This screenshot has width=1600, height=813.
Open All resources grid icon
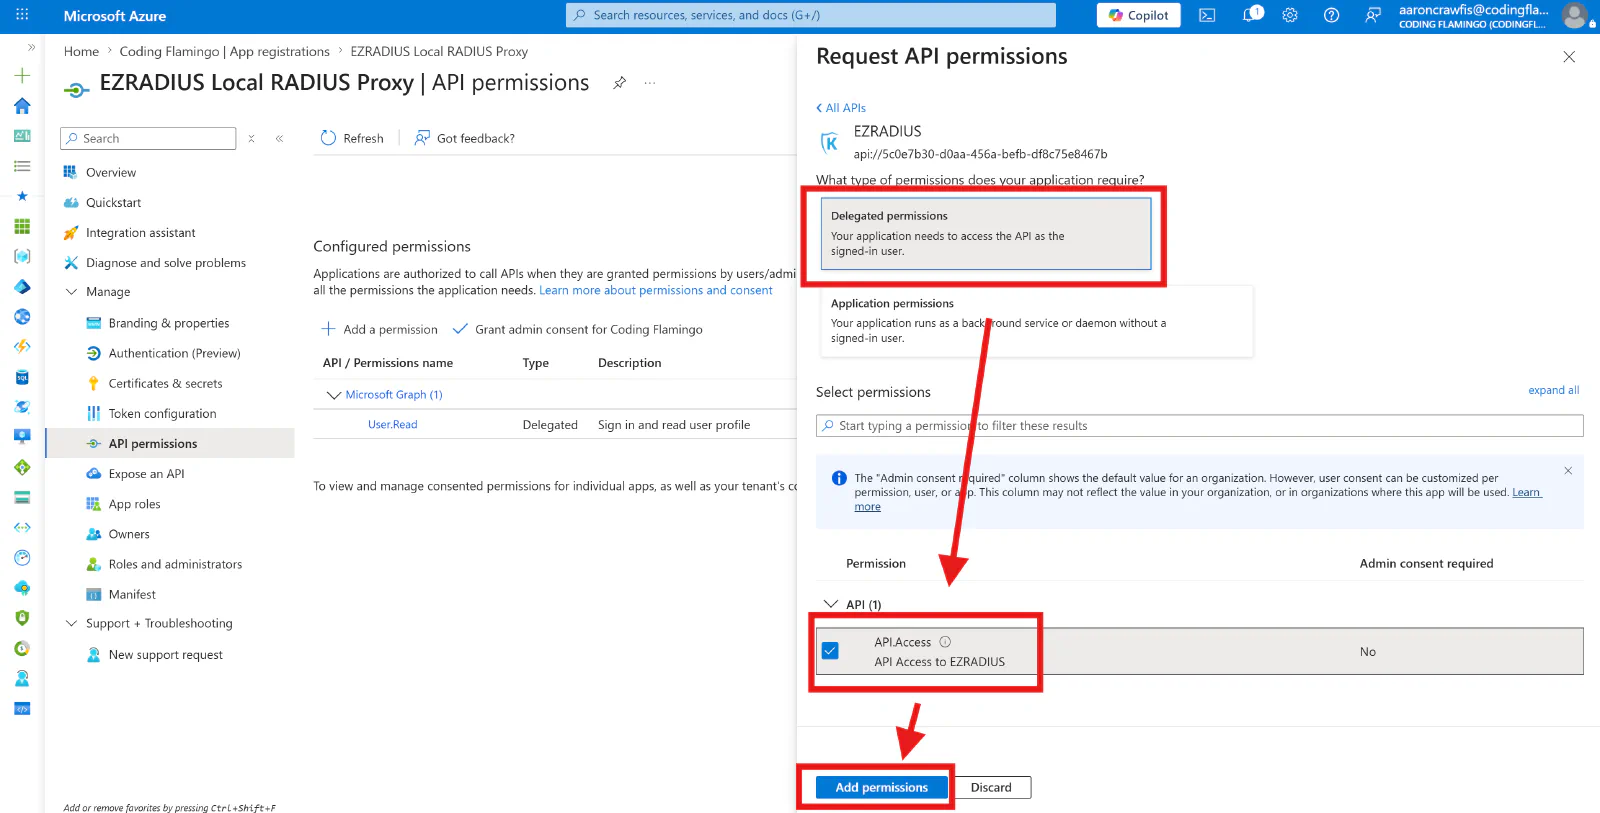[x=22, y=226]
